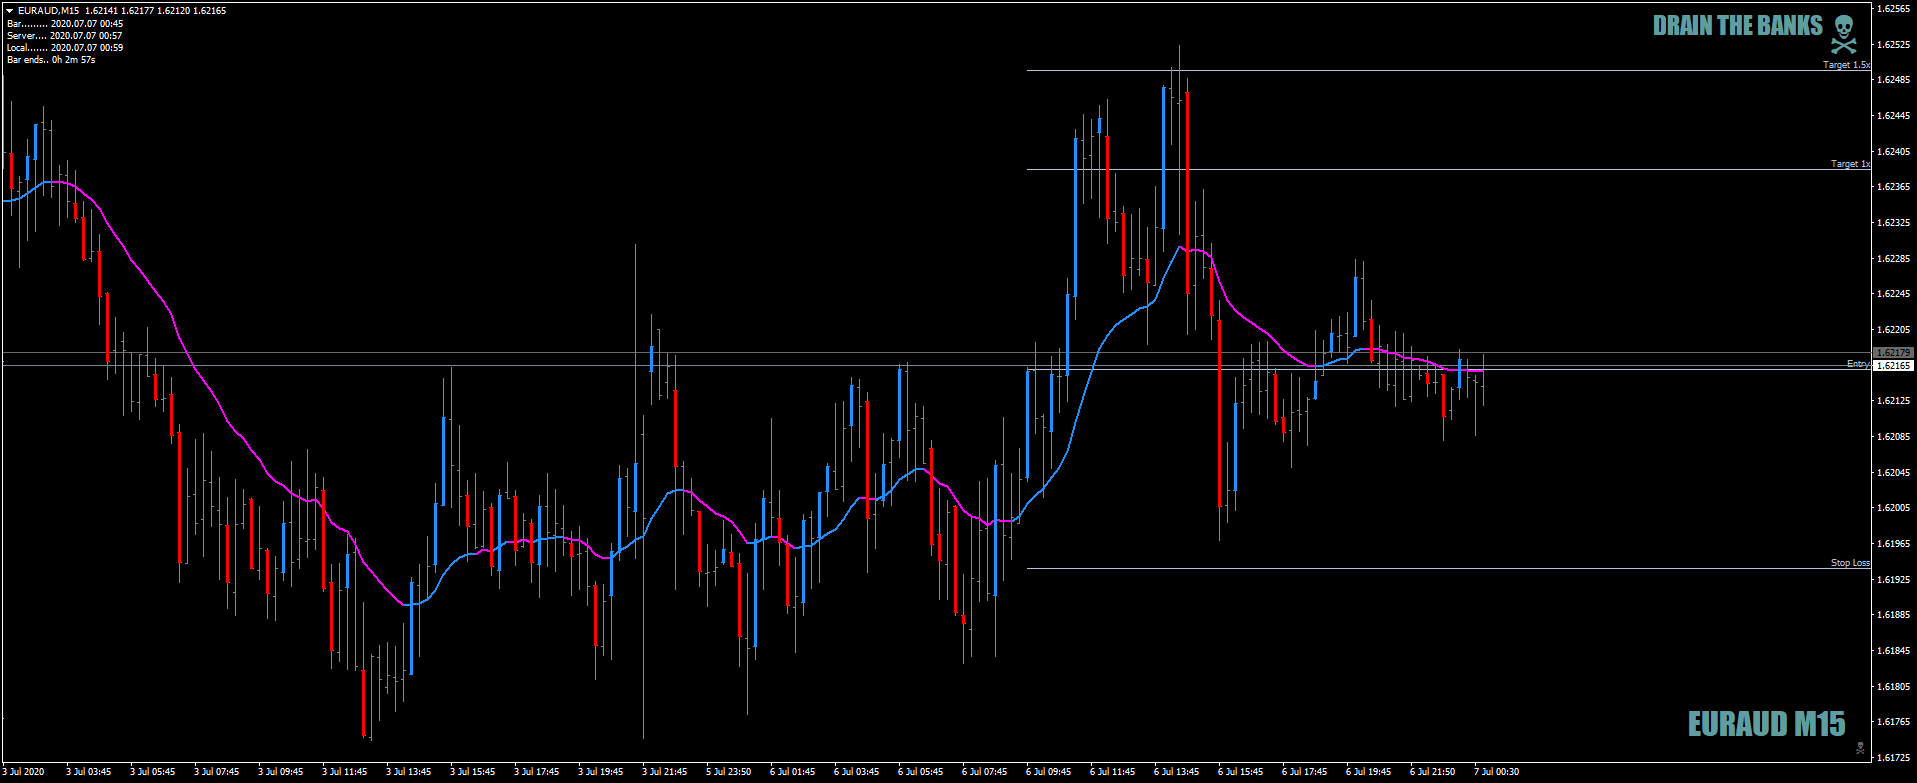Click the small skull icon near 1.61725

(x=1860, y=747)
